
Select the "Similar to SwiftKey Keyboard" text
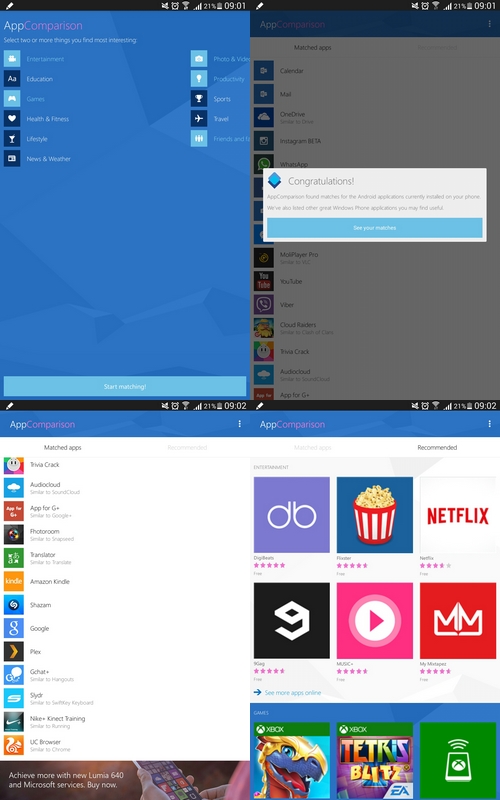pyautogui.click(x=62, y=703)
